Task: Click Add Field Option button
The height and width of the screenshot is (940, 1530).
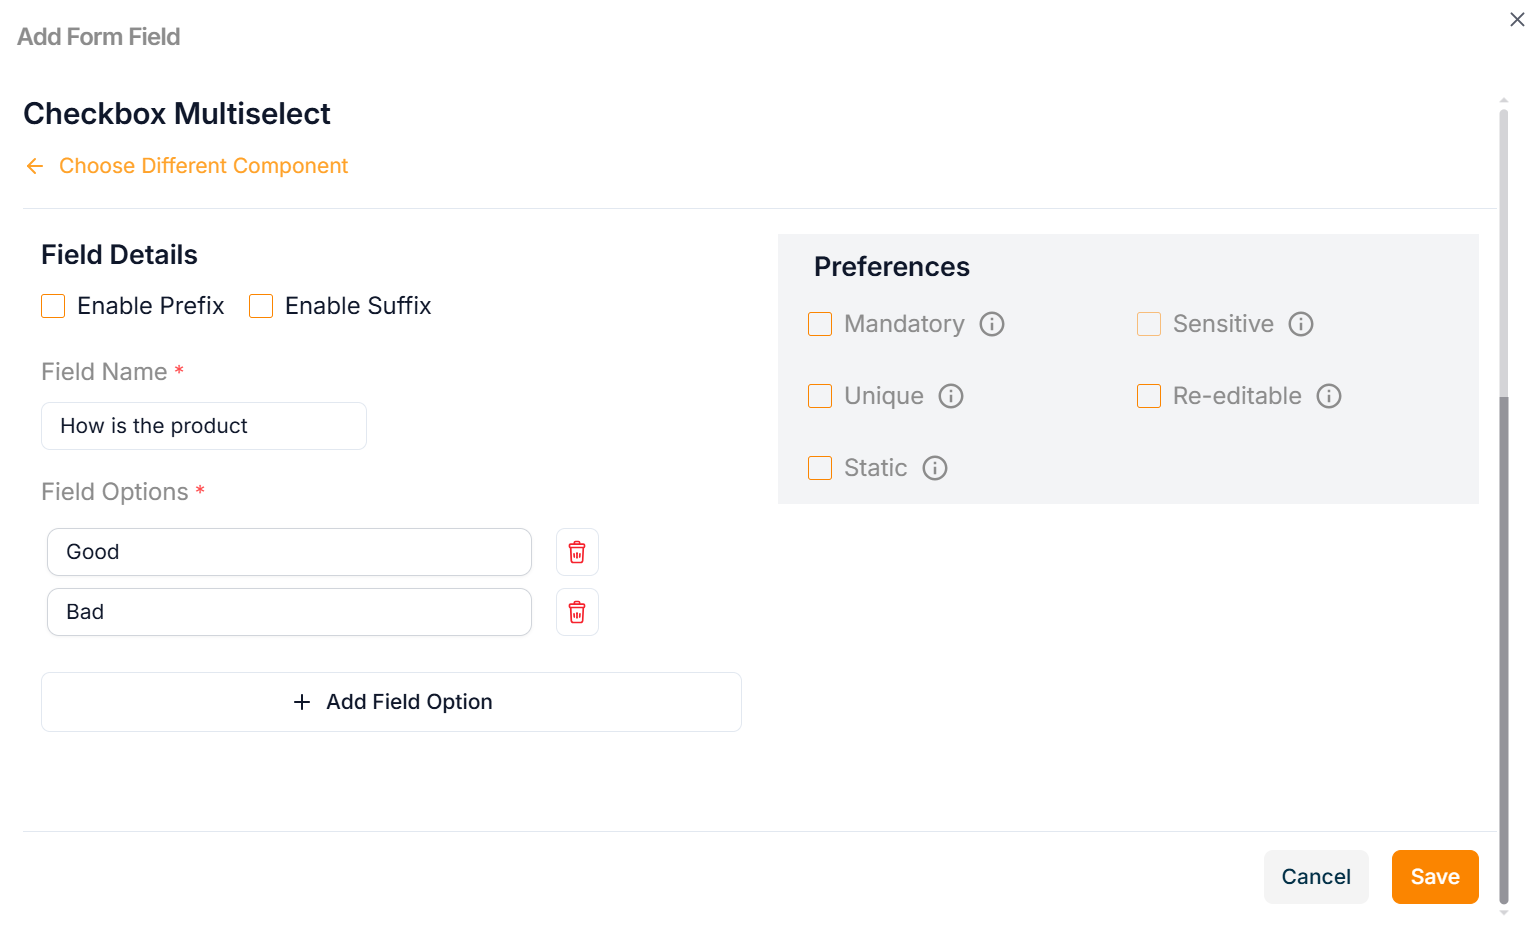Action: pyautogui.click(x=391, y=702)
